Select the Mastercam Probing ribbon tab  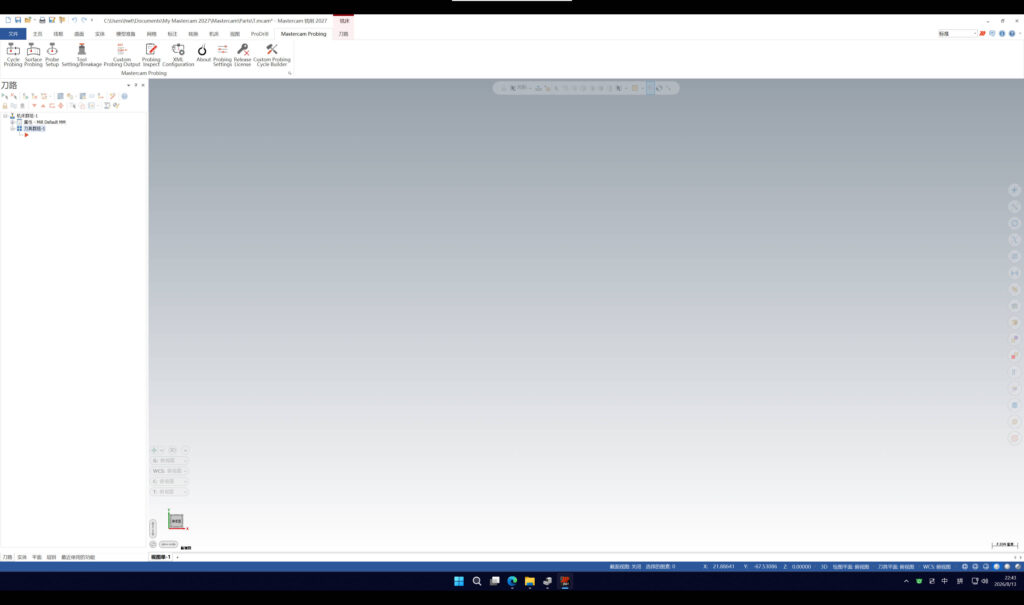pyautogui.click(x=304, y=34)
